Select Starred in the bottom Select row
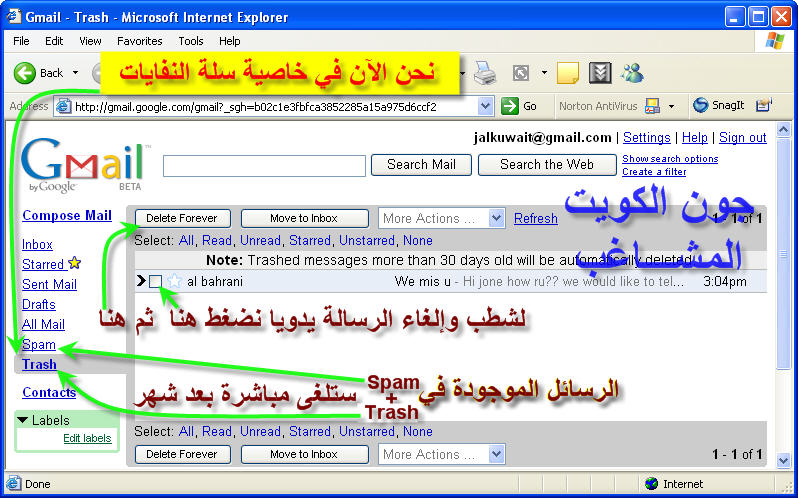Viewport: 798px width, 498px height. click(309, 431)
